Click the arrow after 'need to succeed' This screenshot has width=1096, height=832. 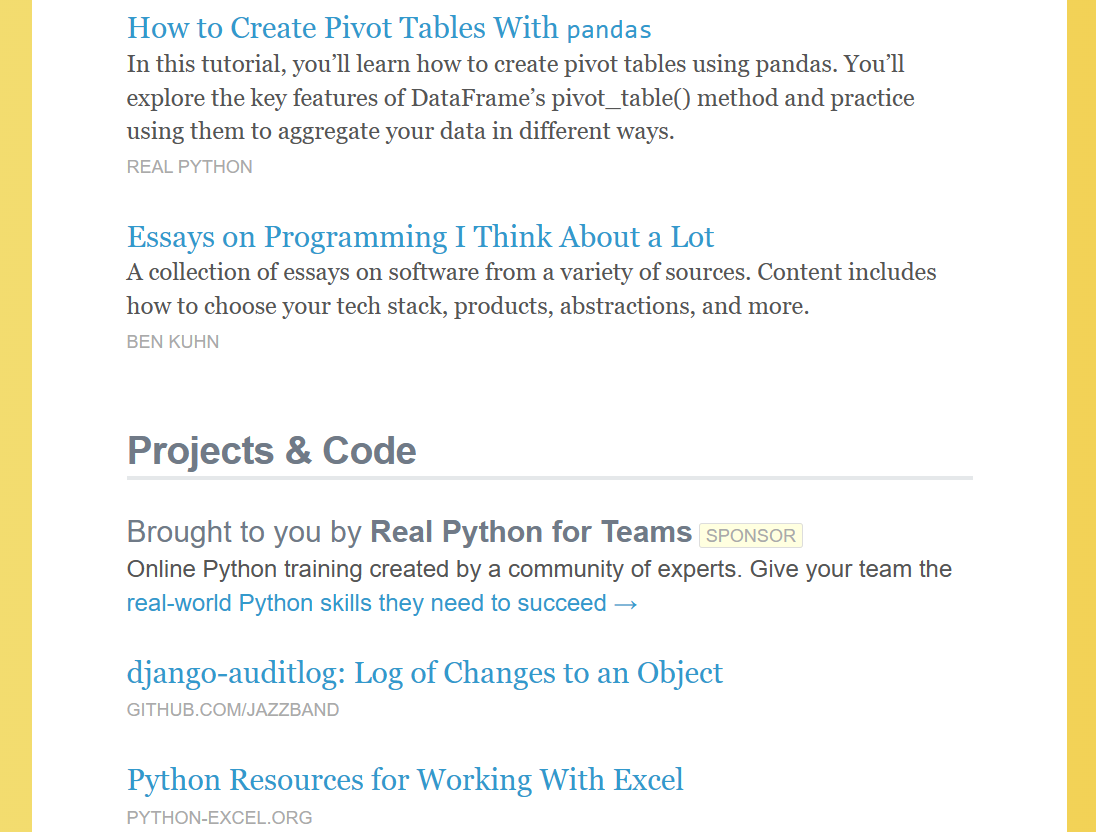pyautogui.click(x=626, y=603)
